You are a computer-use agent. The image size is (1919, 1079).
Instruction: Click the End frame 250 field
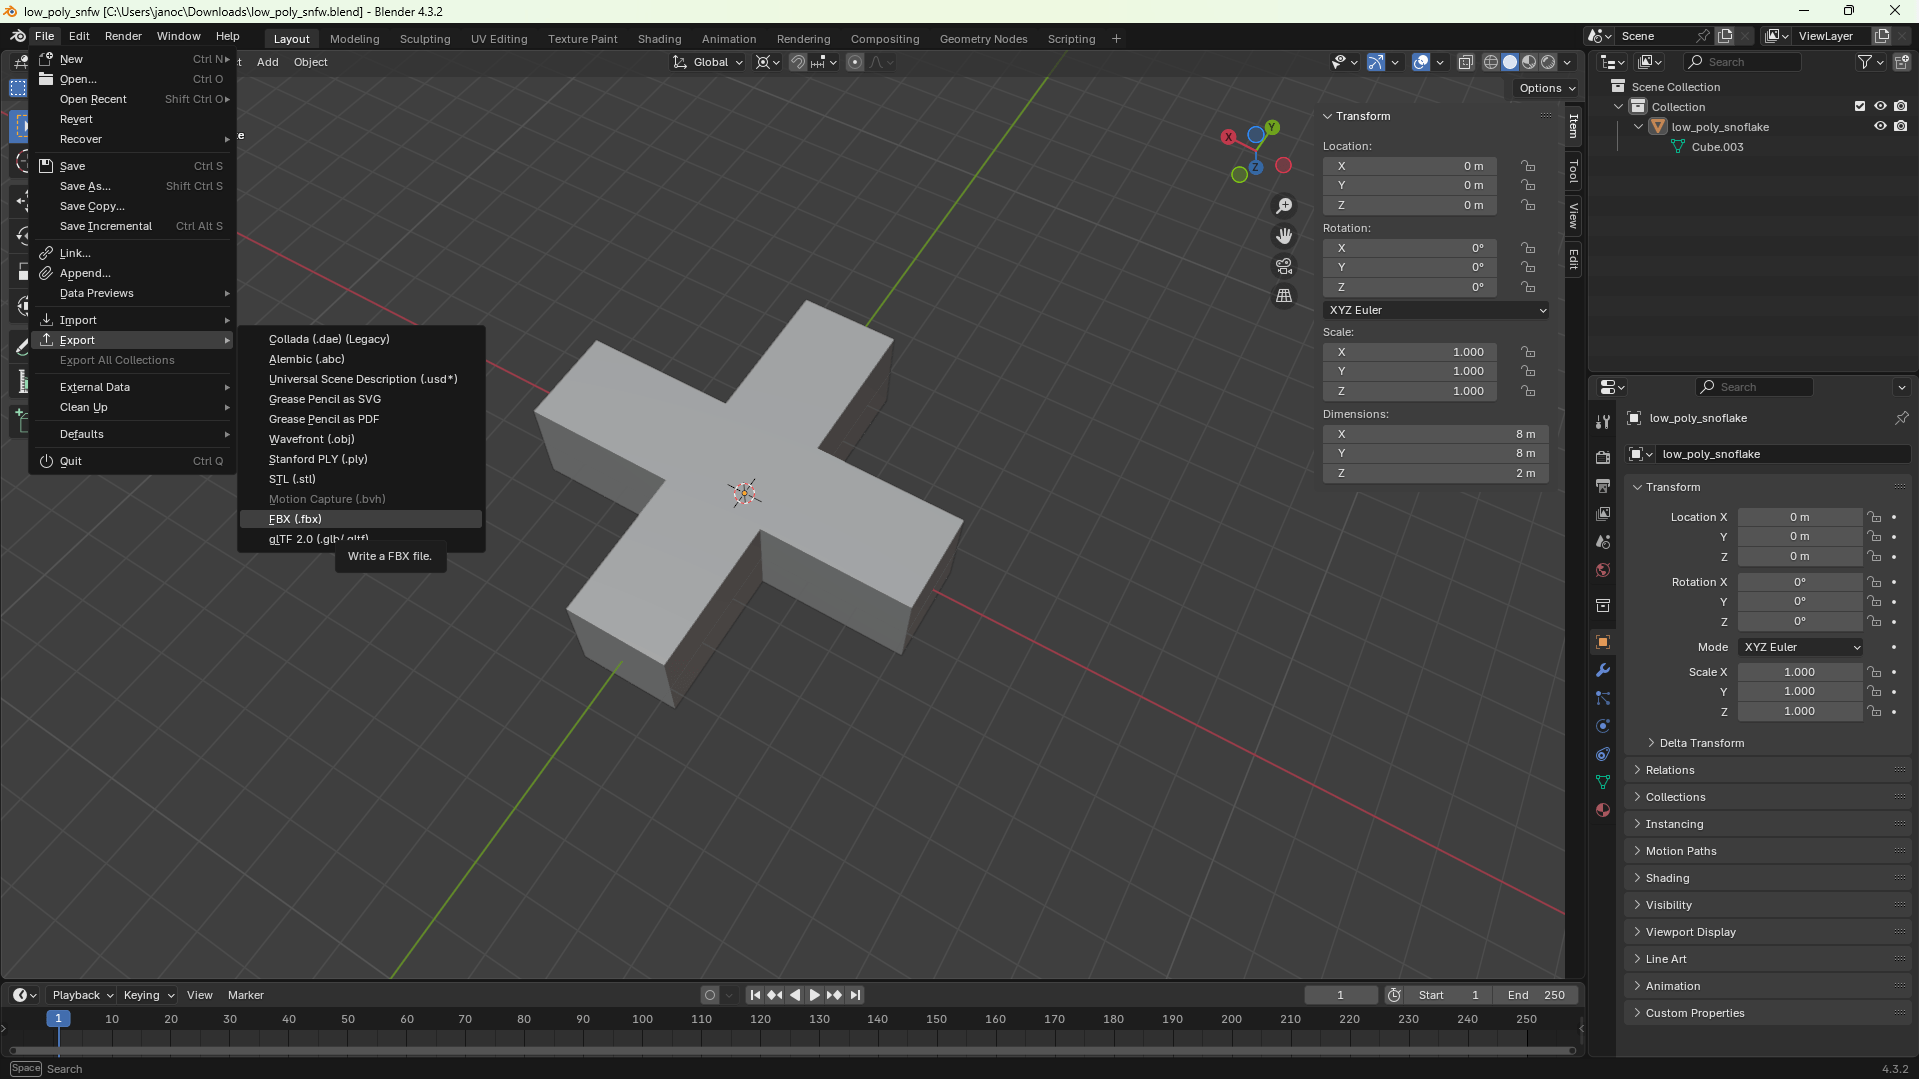[x=1537, y=995]
